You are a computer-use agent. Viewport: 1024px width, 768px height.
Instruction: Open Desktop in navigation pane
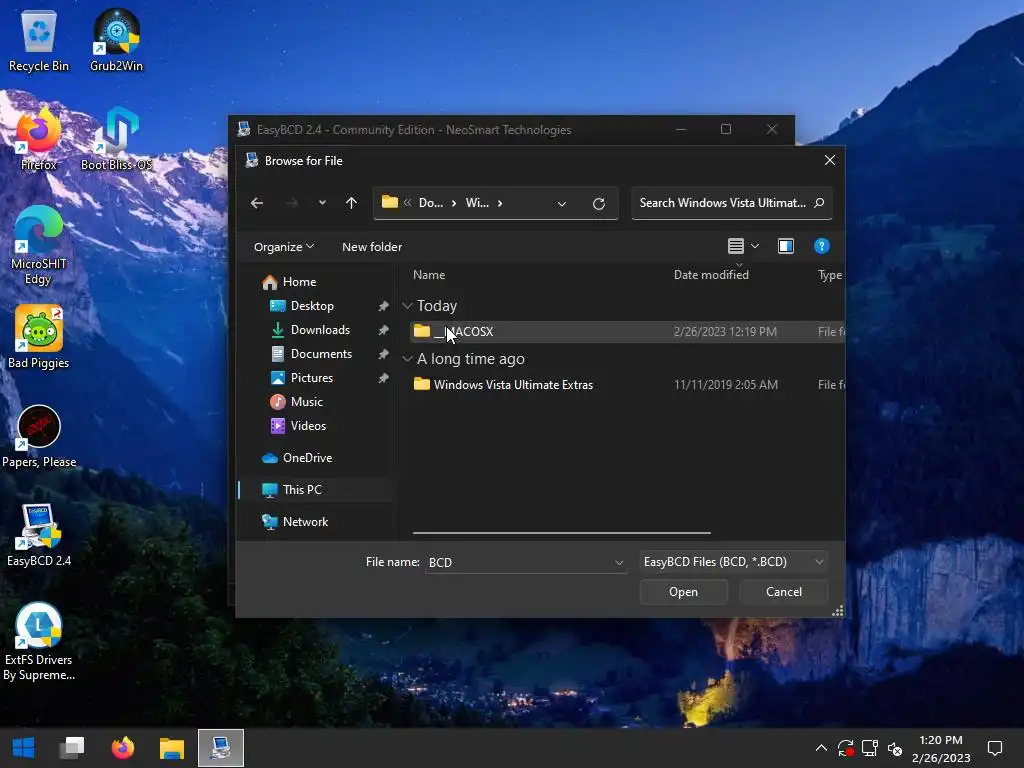[312, 306]
